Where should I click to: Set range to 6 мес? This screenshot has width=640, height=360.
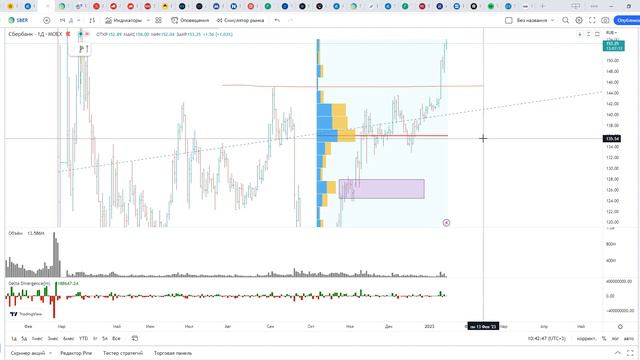coord(69,338)
